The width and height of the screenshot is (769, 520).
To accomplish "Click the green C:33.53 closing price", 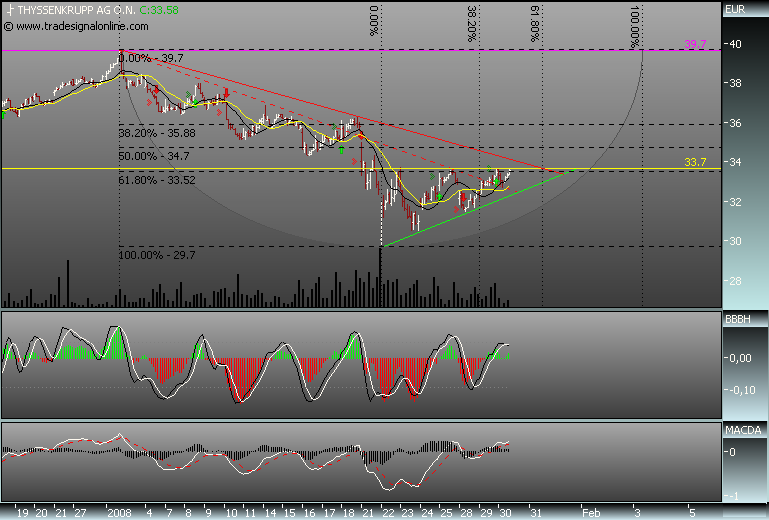I will tap(160, 9).
